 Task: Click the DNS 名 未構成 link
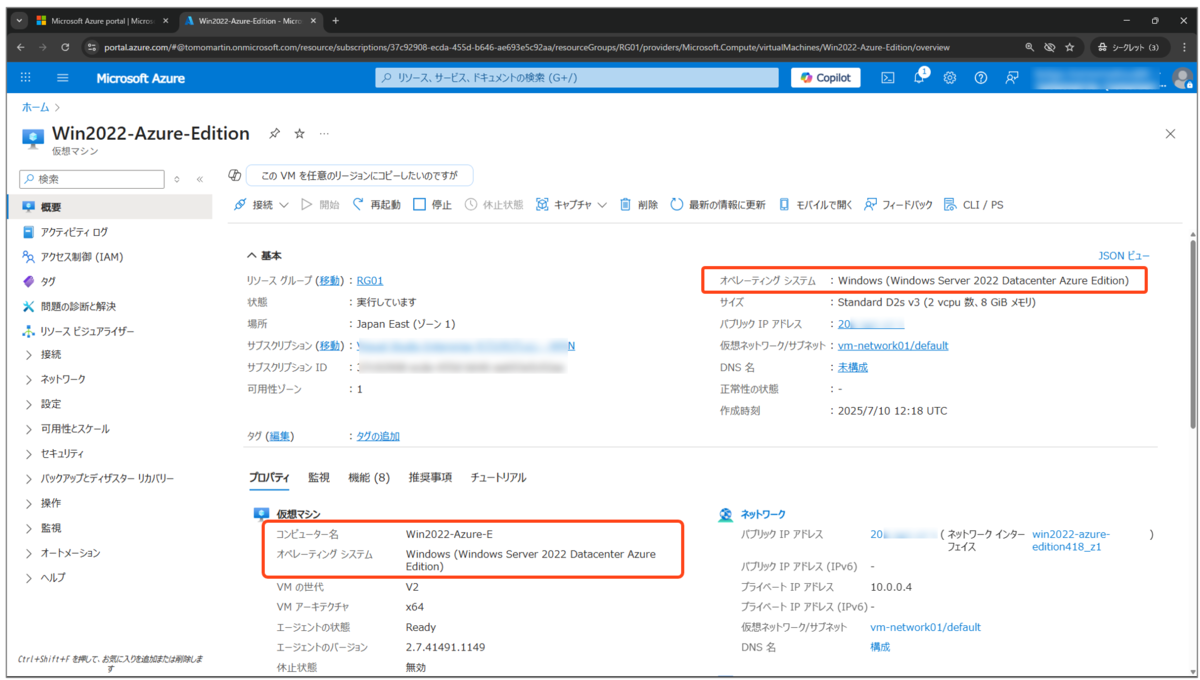[x=853, y=367]
